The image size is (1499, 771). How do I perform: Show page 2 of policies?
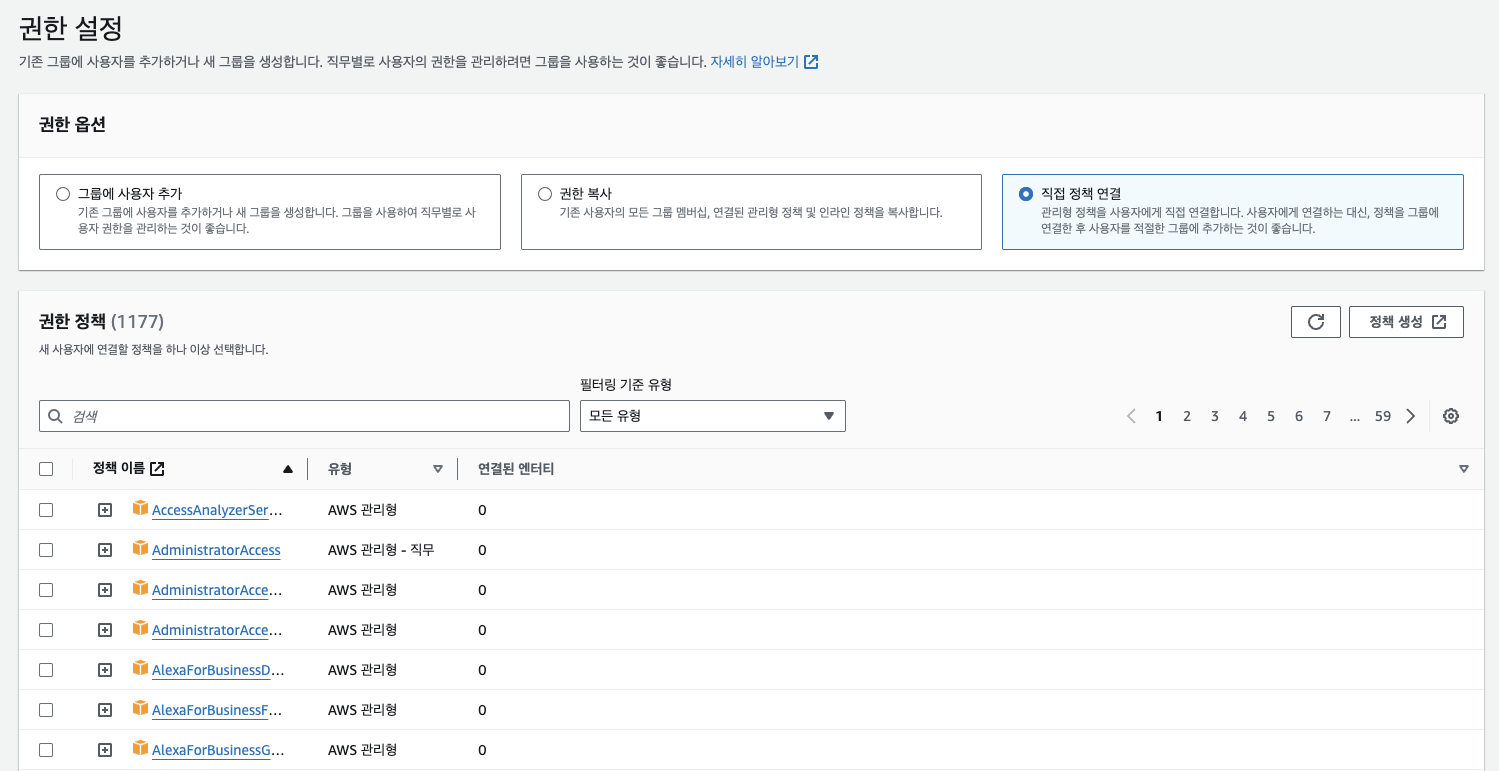coord(1187,416)
